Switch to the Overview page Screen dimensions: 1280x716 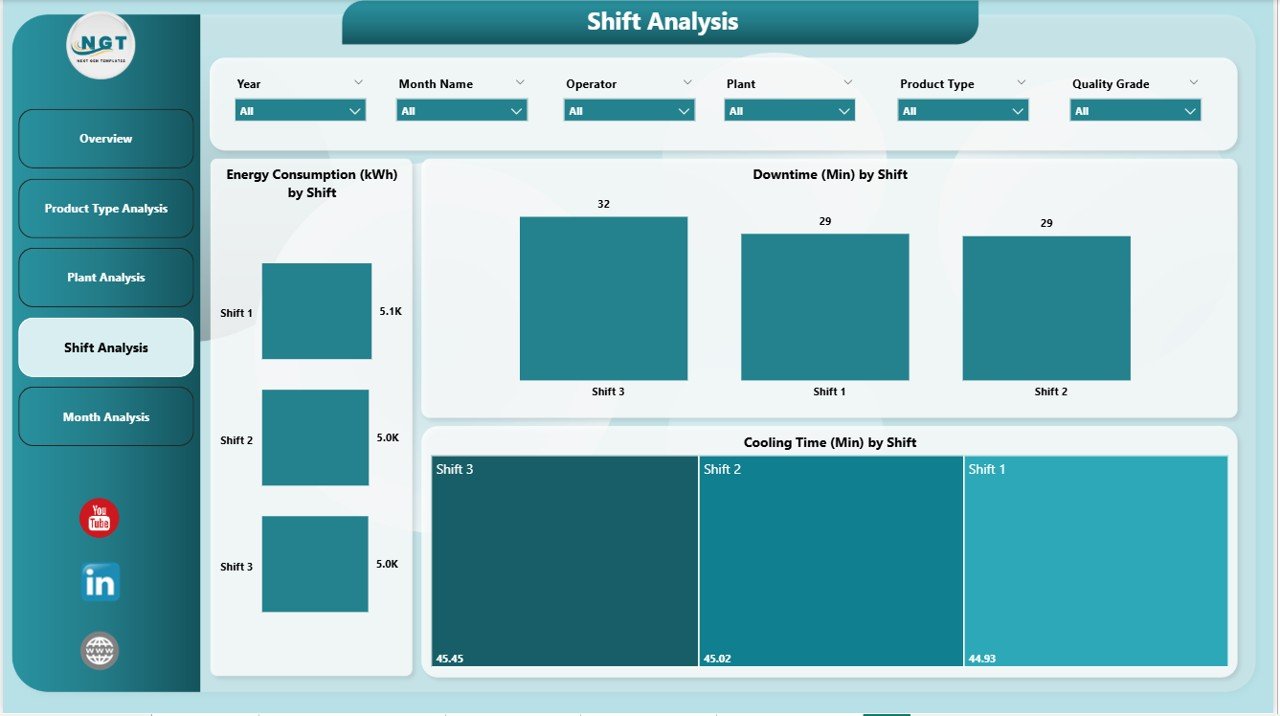105,138
